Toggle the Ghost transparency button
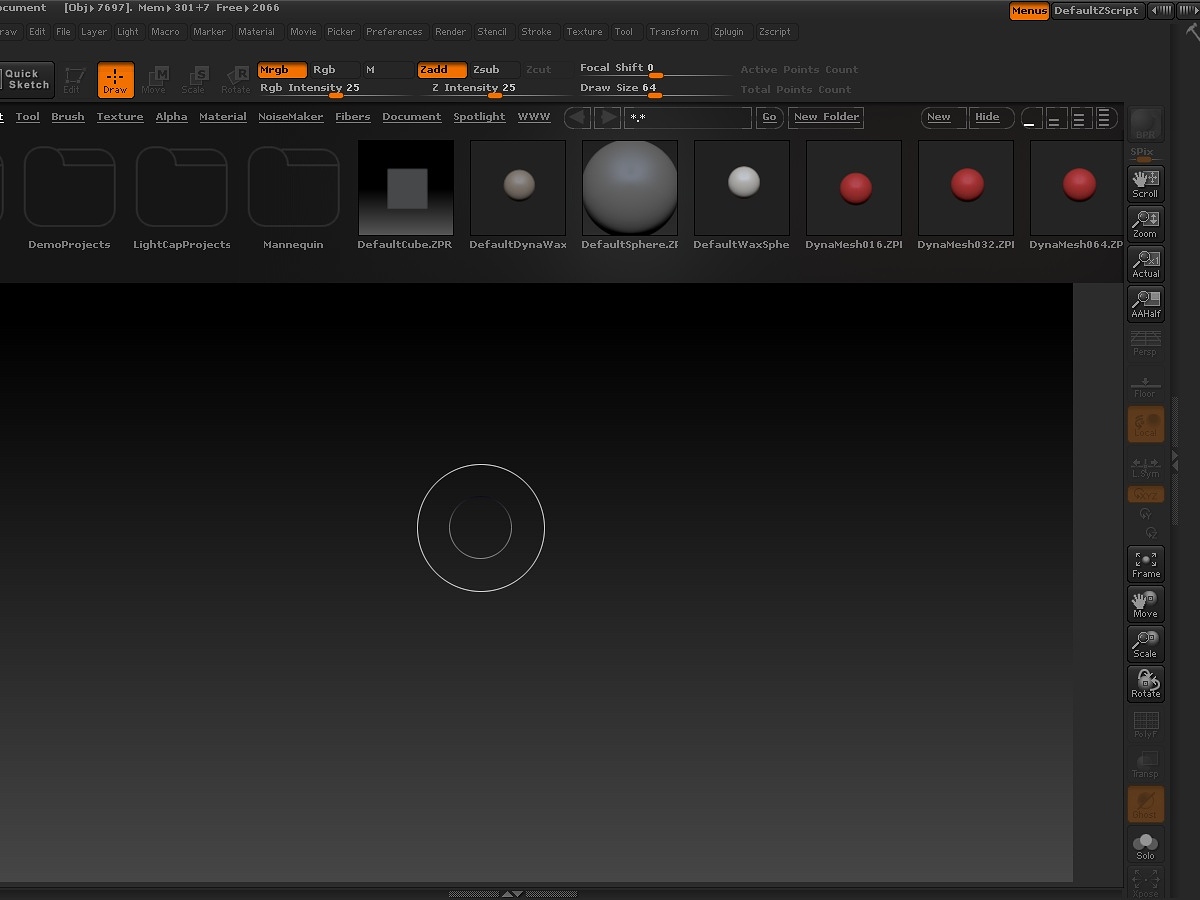Screen dimensions: 1200x900 [x=1145, y=805]
